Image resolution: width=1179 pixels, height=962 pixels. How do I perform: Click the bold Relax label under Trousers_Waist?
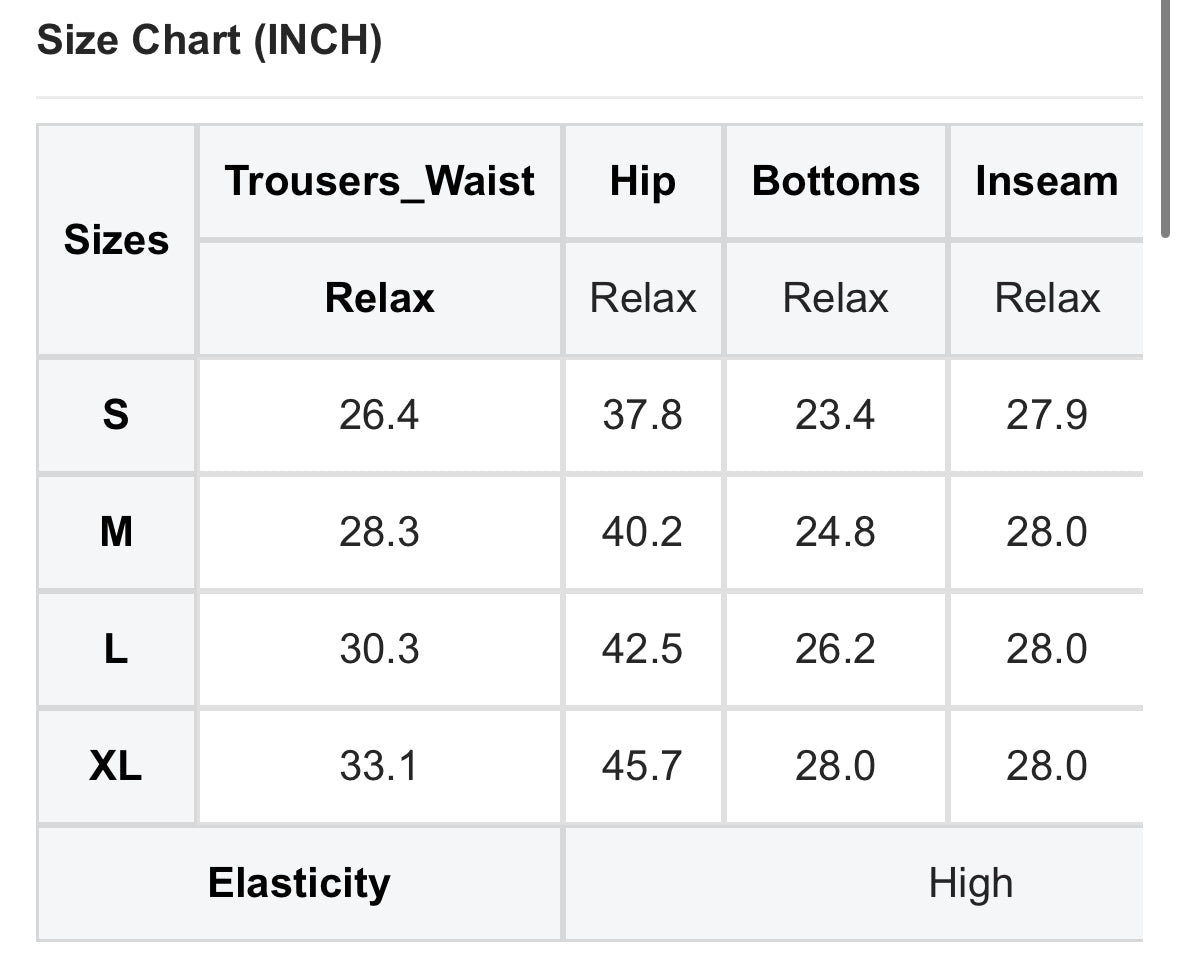[x=379, y=298]
